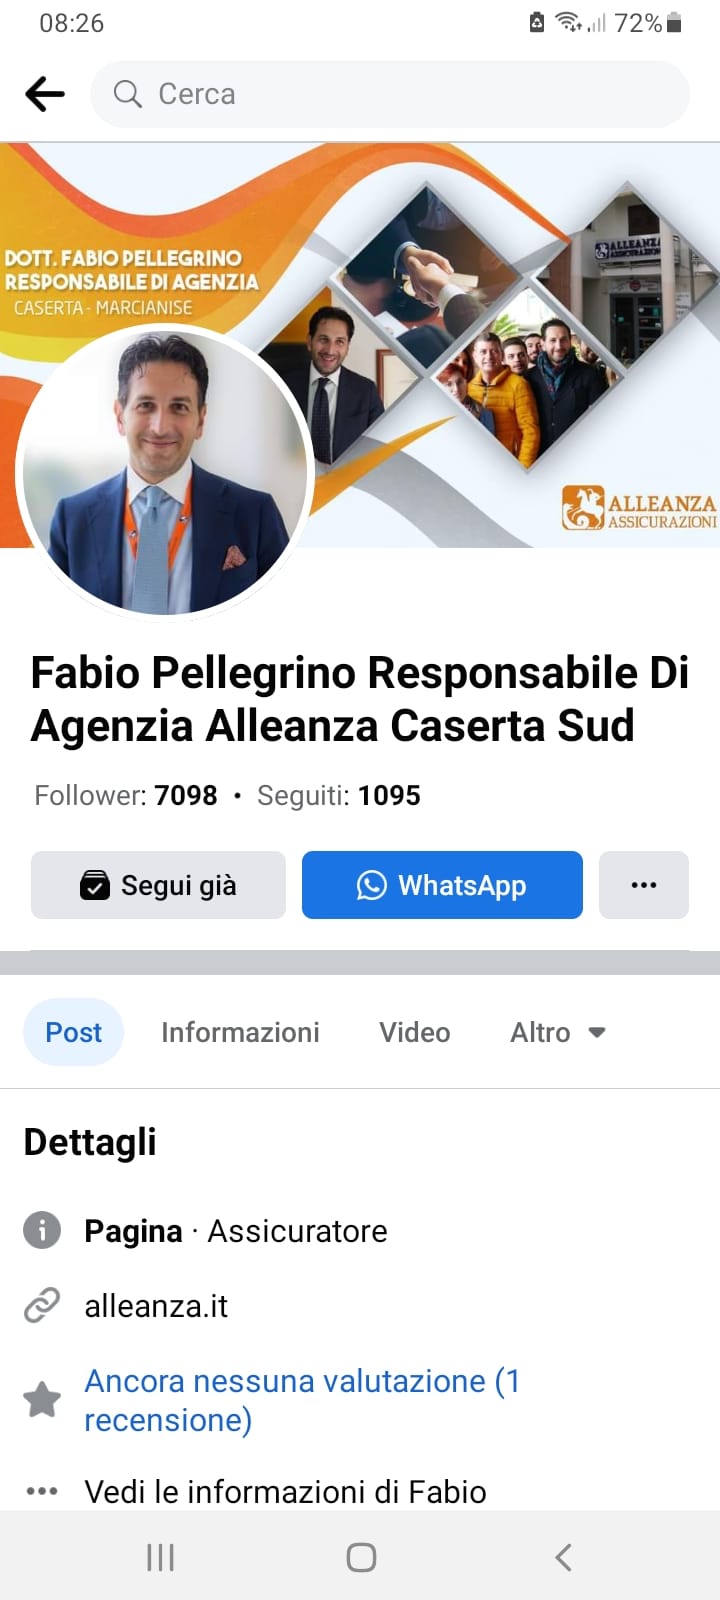This screenshot has width=720, height=1600.
Task: Tap the Cerca search field
Action: coord(390,94)
